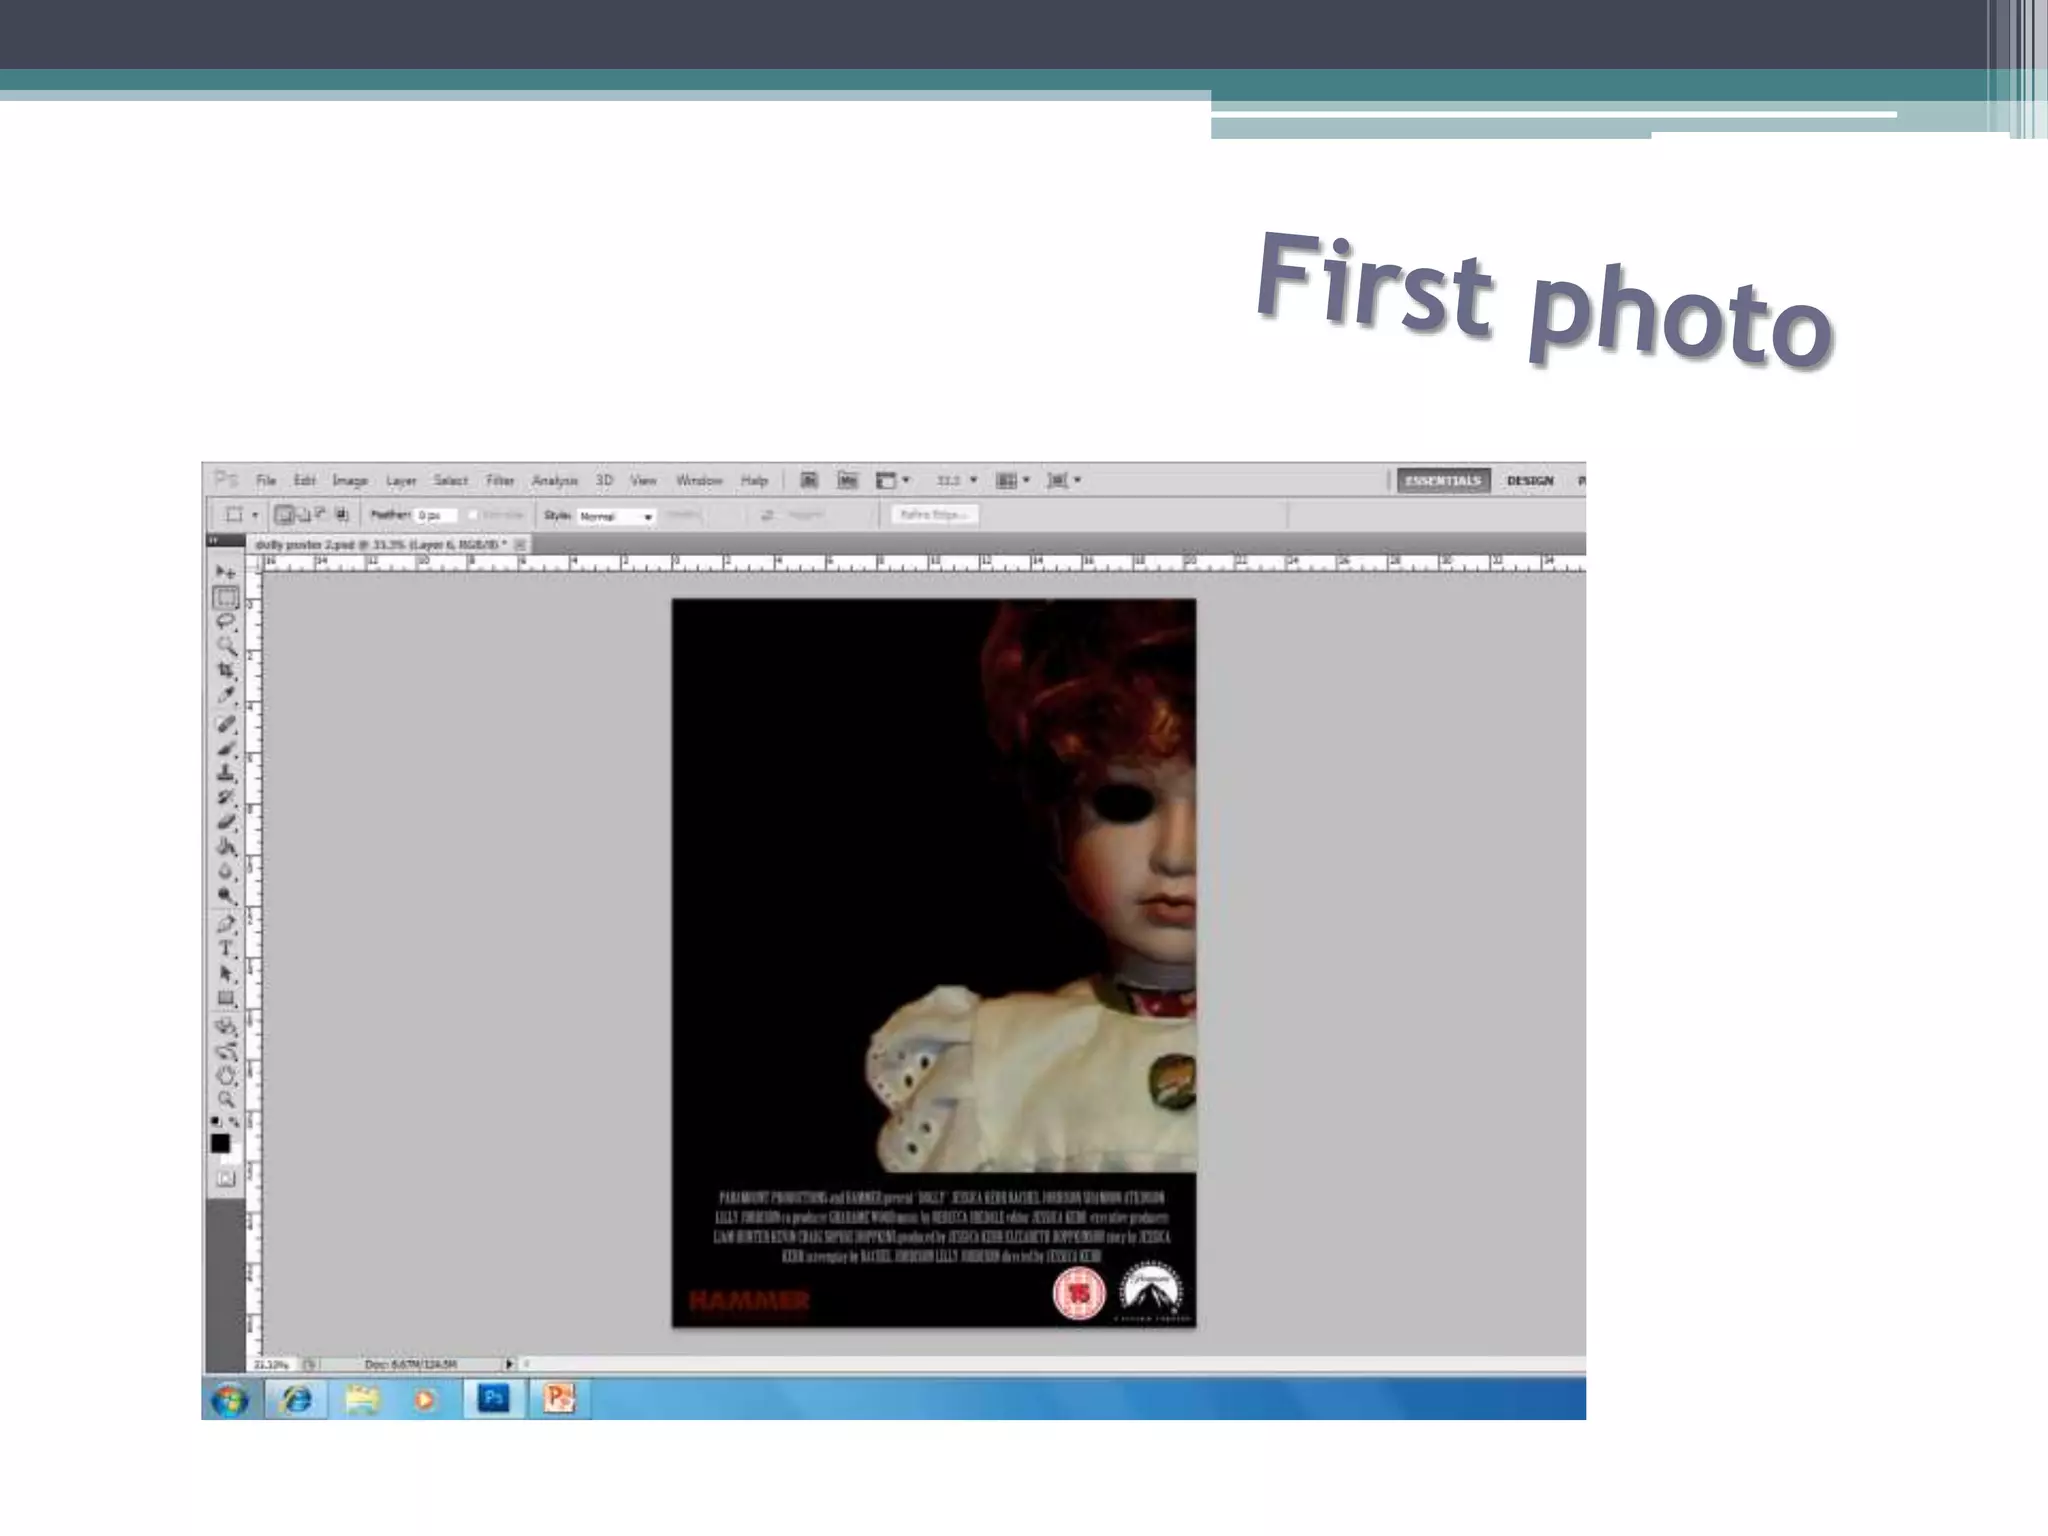Select the Horizontal Type tool
Screen dimensions: 2048x1536
226,948
